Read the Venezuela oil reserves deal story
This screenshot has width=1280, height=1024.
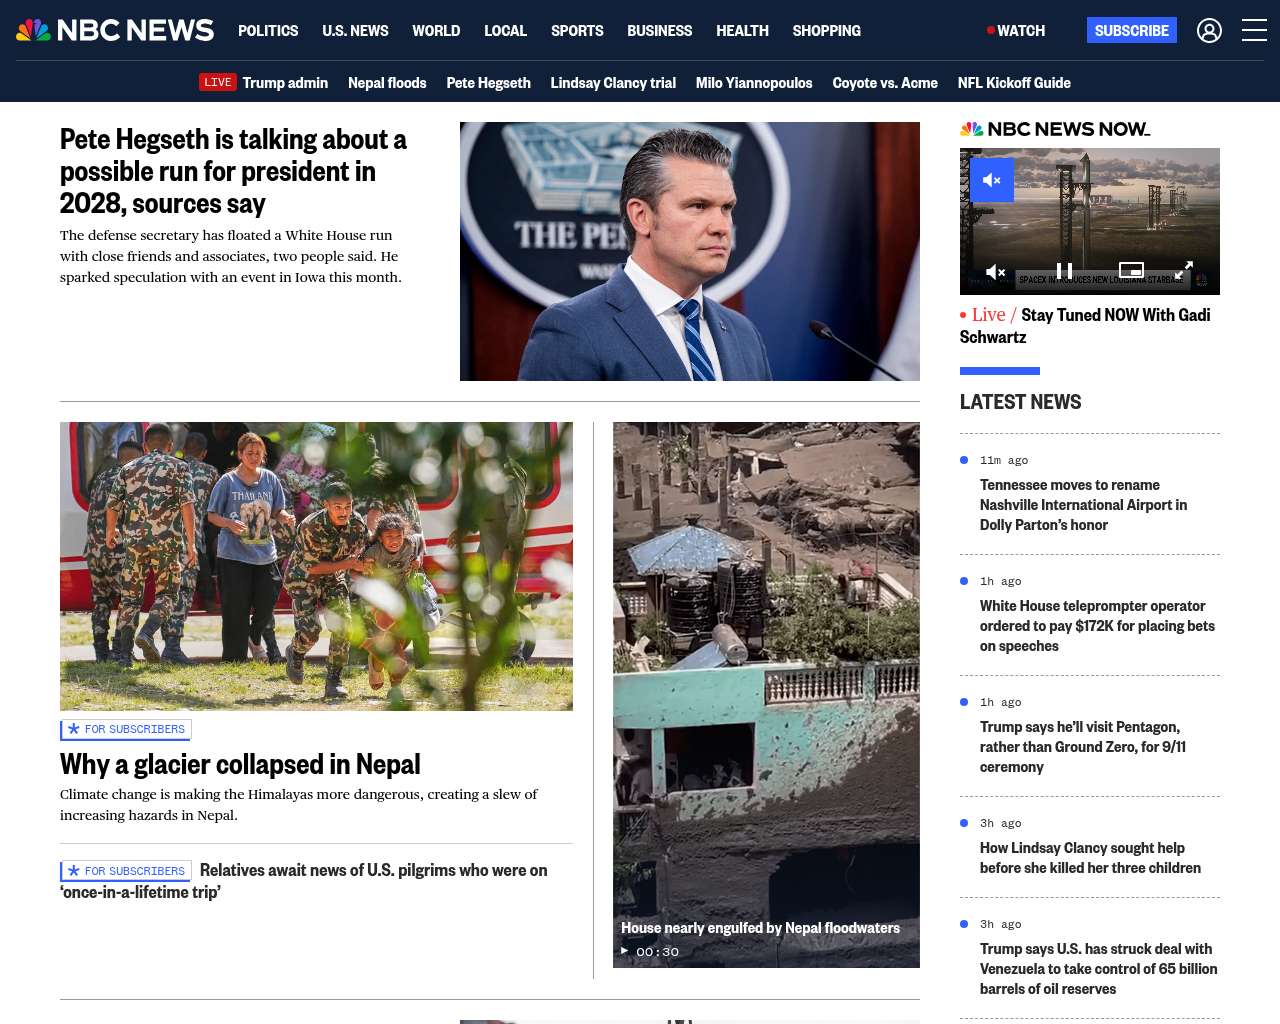tap(1098, 969)
